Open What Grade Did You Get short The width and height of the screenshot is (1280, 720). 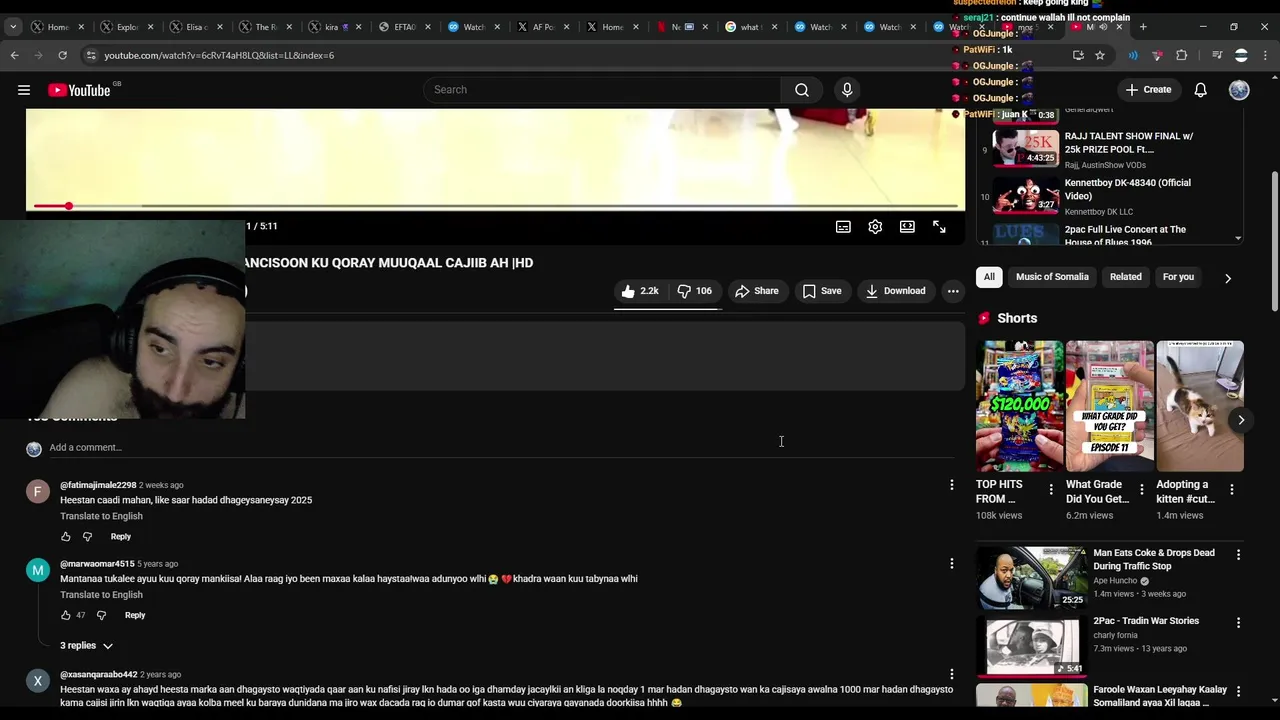coord(1109,406)
